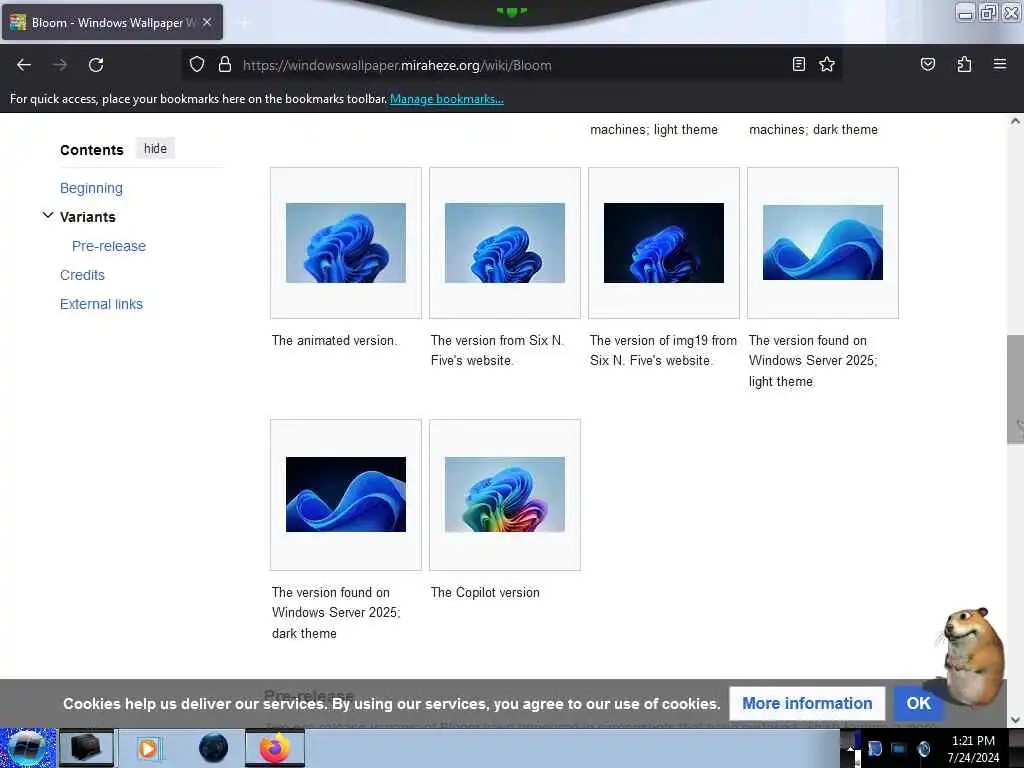Select the Bloom - Windows Wallpaper tab
The image size is (1024, 768).
(112, 22)
